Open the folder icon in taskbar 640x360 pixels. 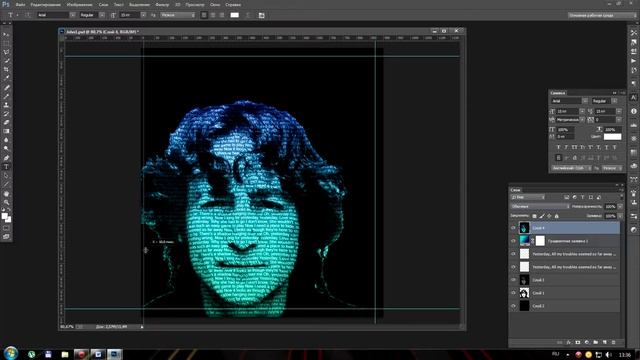64,354
